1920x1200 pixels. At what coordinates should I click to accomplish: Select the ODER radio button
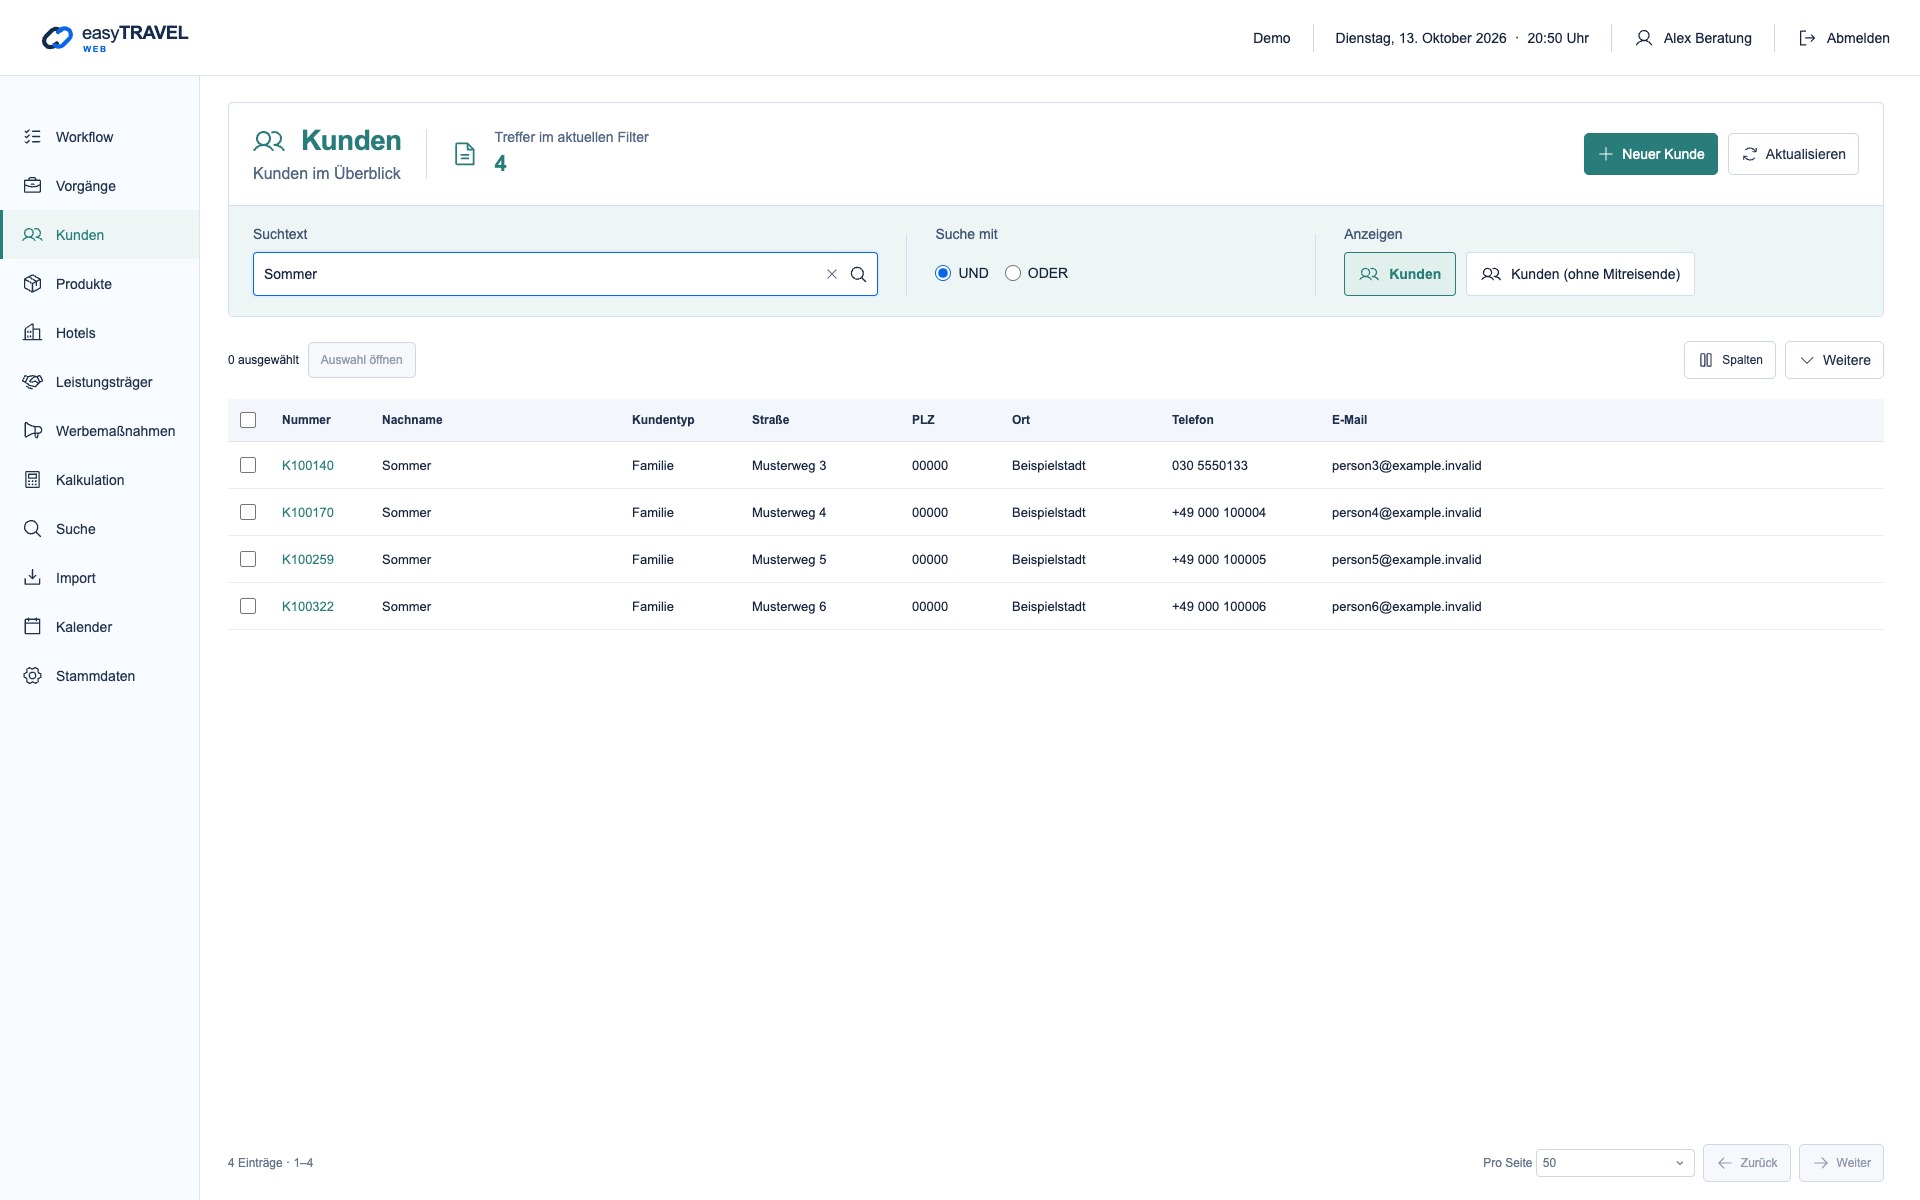click(x=1013, y=273)
